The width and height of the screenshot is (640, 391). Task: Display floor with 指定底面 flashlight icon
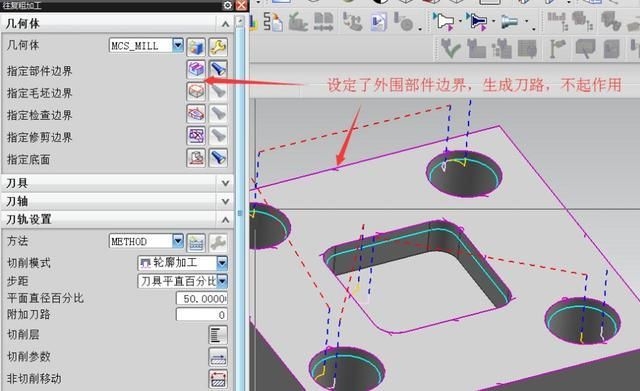(x=218, y=158)
